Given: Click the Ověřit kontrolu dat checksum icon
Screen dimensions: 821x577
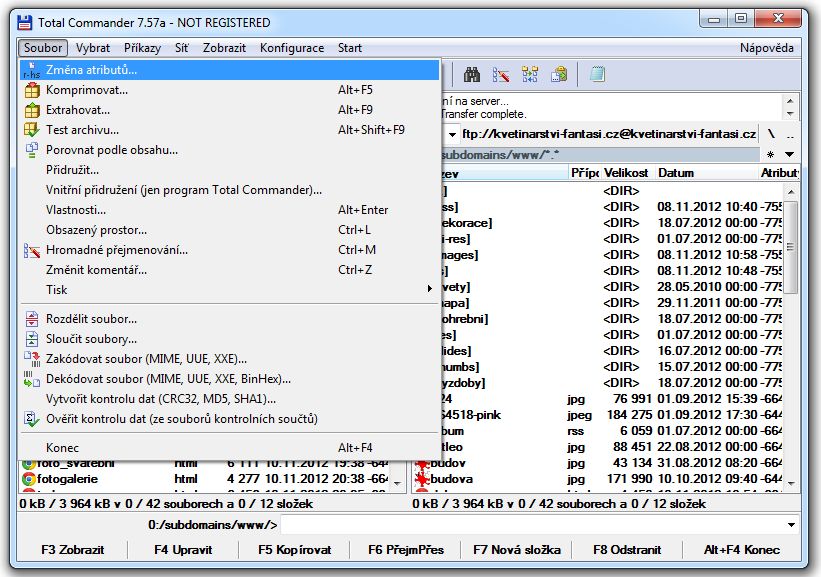Looking at the screenshot, I should [x=31, y=419].
